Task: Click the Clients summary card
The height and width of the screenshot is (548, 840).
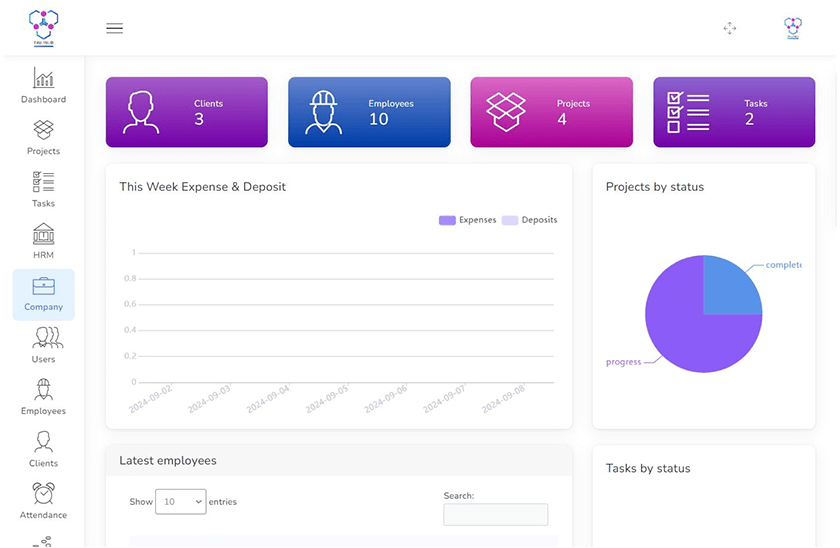Action: click(186, 112)
